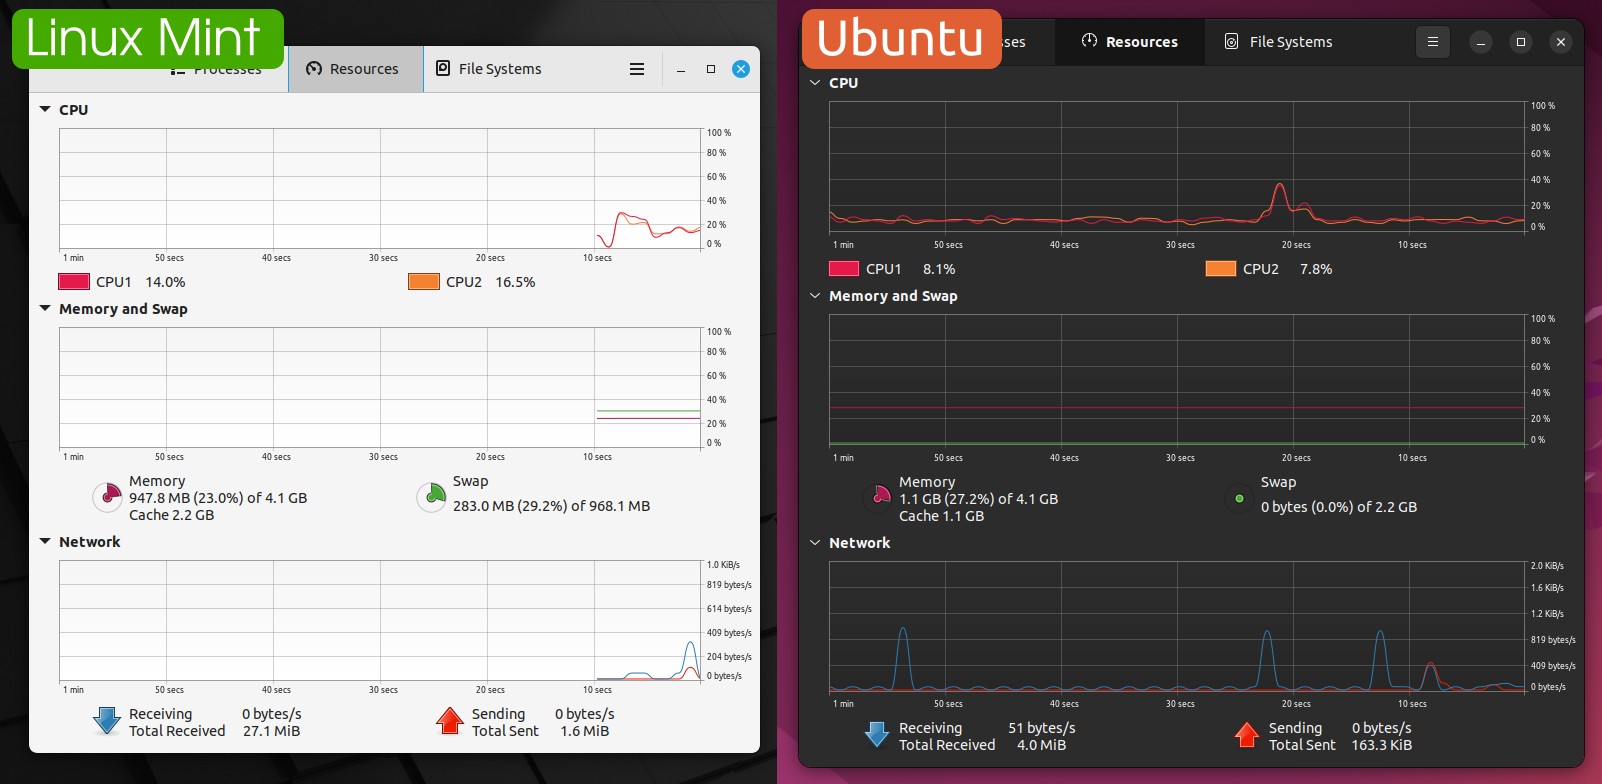Click Swap pie chart icon in Mint window
1602x784 pixels.
pos(431,497)
